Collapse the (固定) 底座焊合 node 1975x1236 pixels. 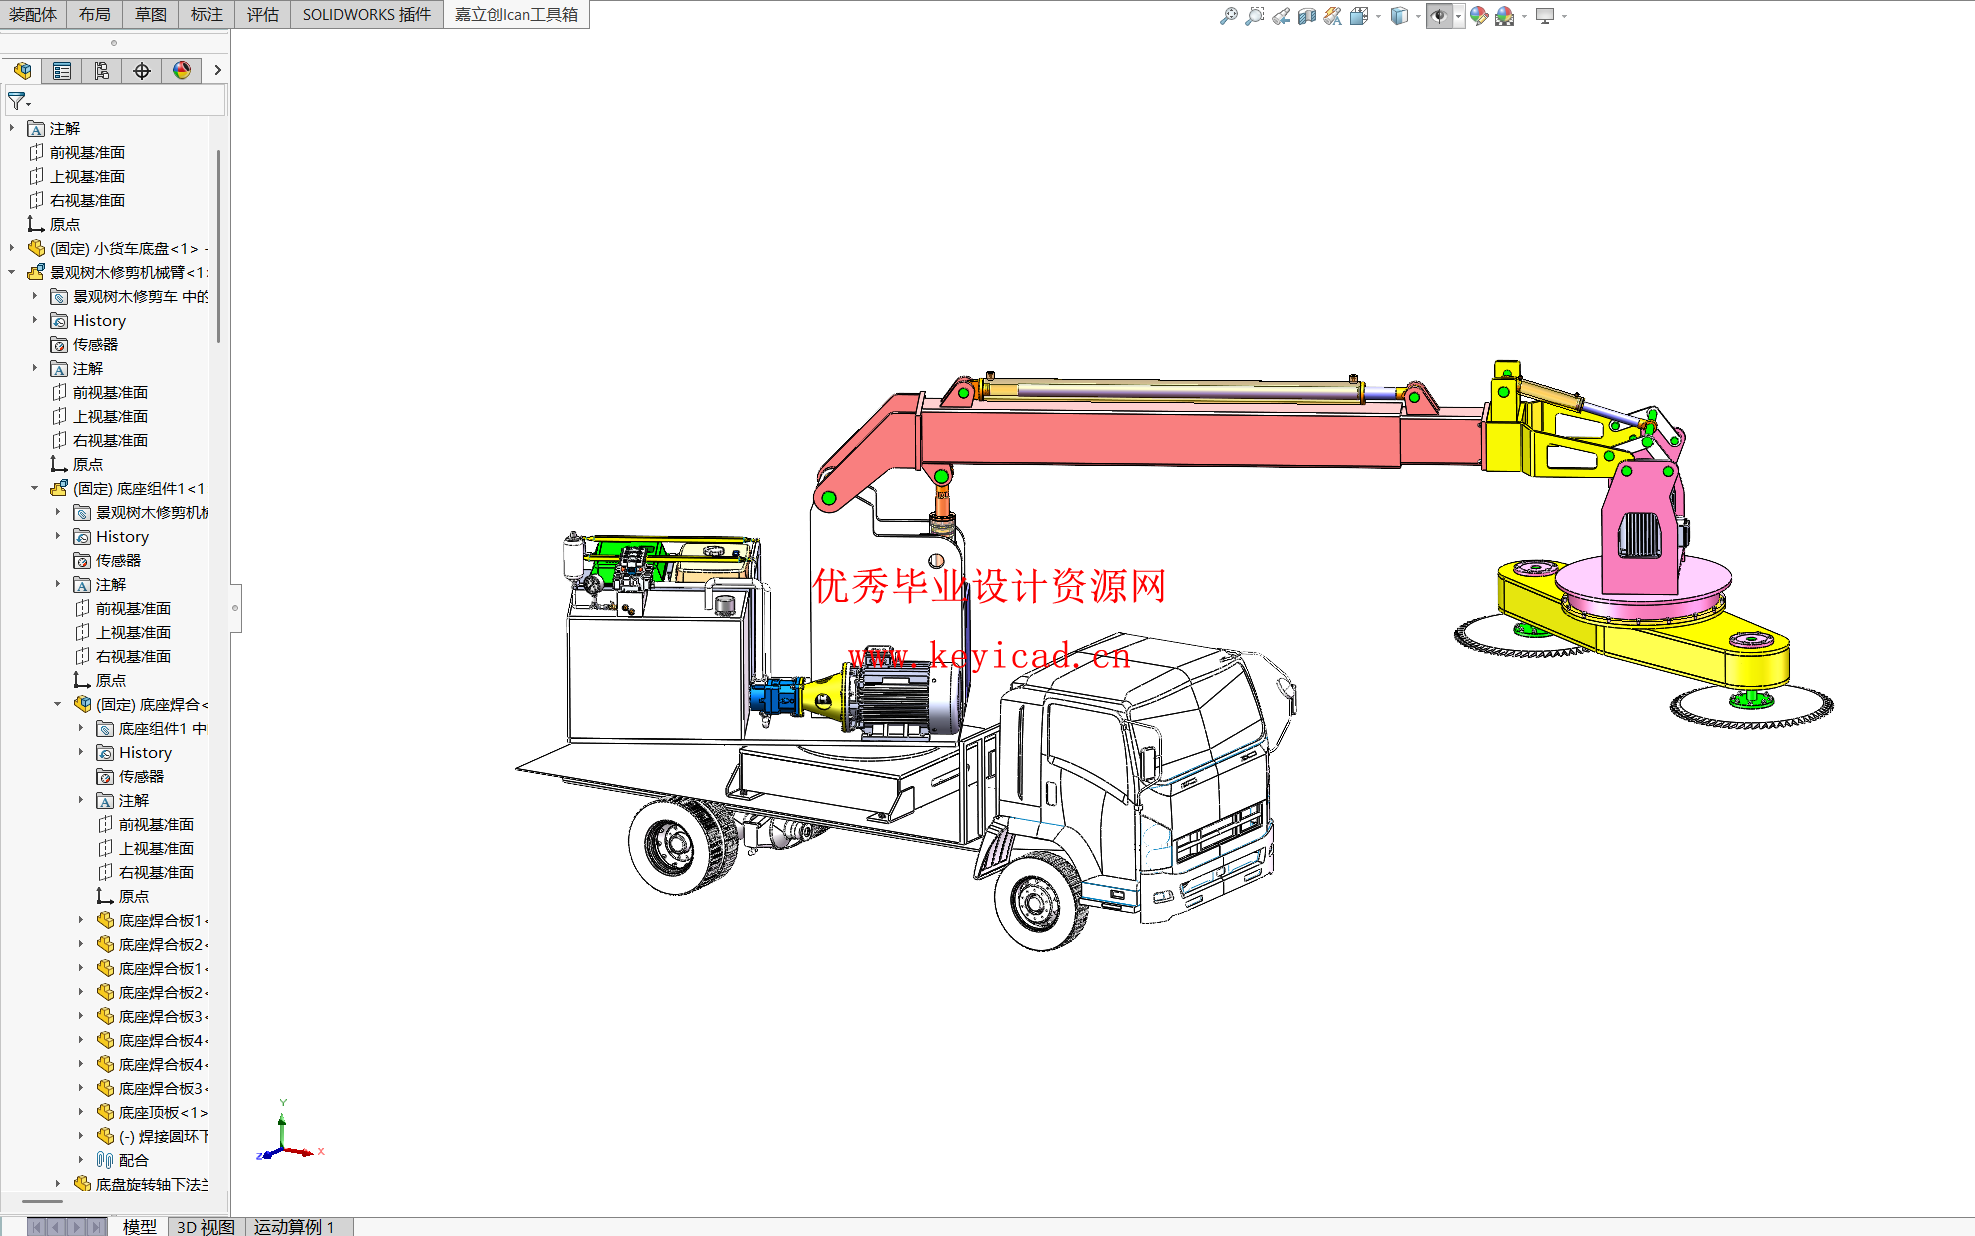click(x=58, y=704)
